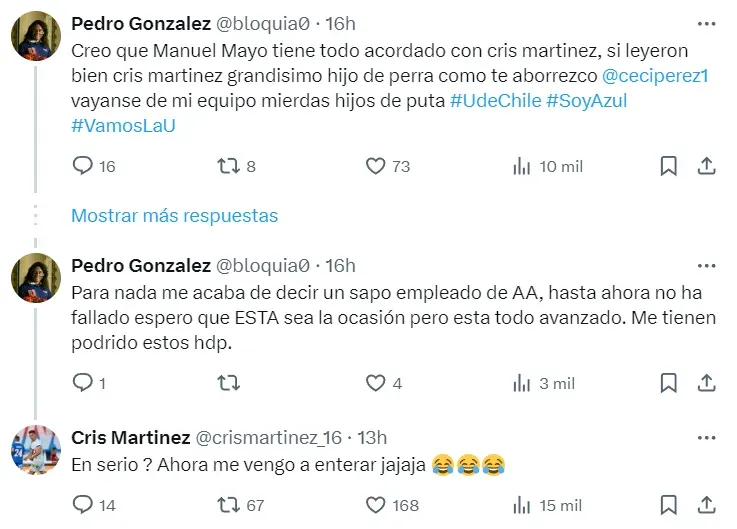Retweet Cris Martinez's reply with 67 retweets
The image size is (737, 529).
tap(228, 505)
